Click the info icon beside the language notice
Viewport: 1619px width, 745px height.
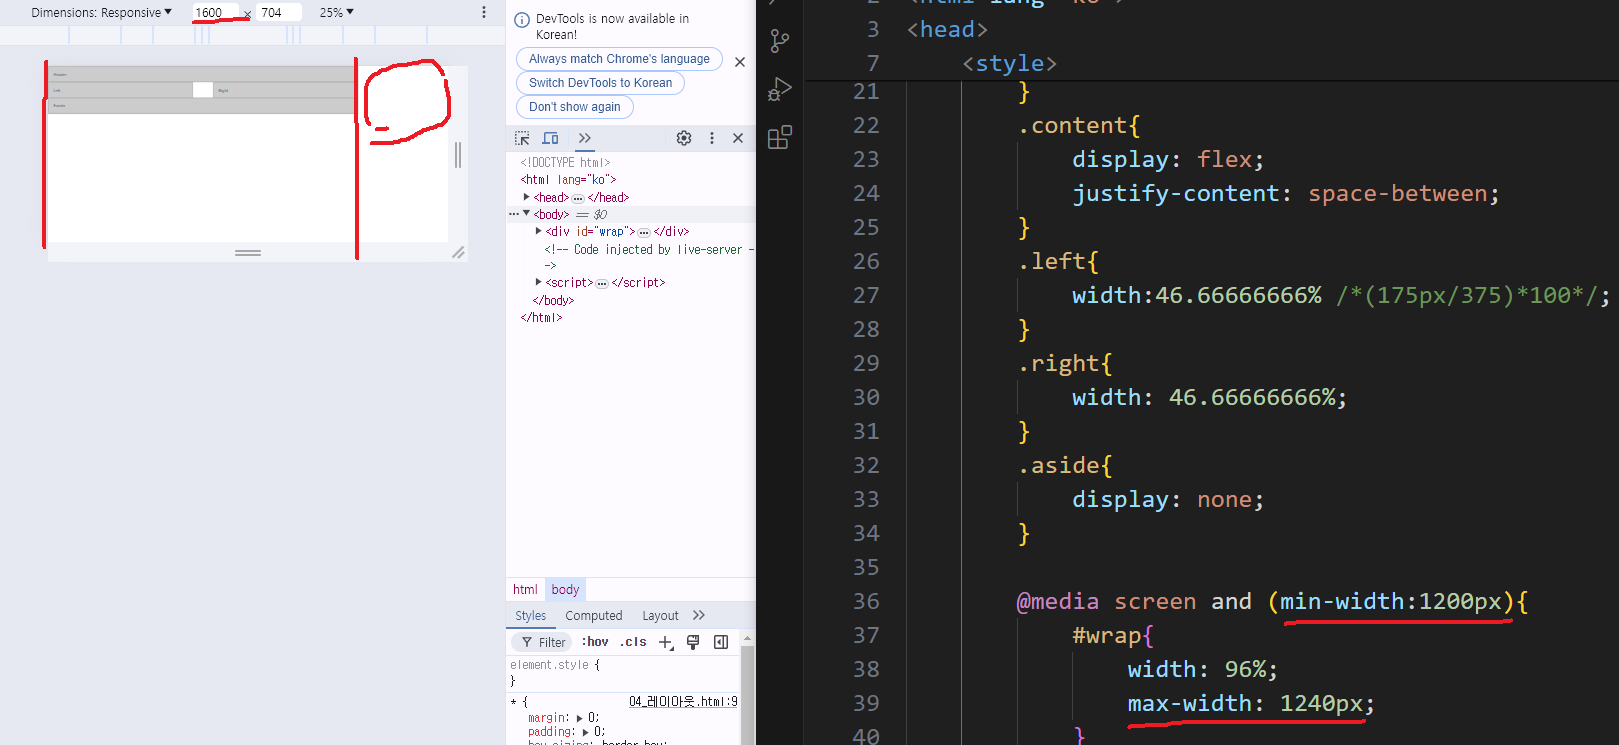coord(522,20)
